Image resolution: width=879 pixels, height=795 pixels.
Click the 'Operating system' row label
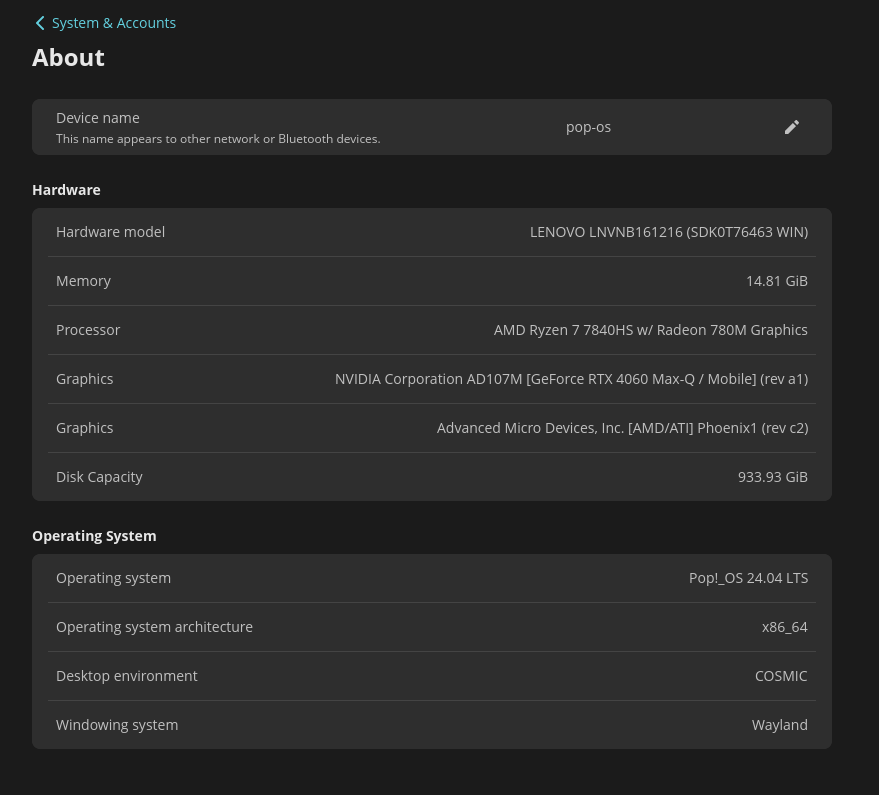113,579
